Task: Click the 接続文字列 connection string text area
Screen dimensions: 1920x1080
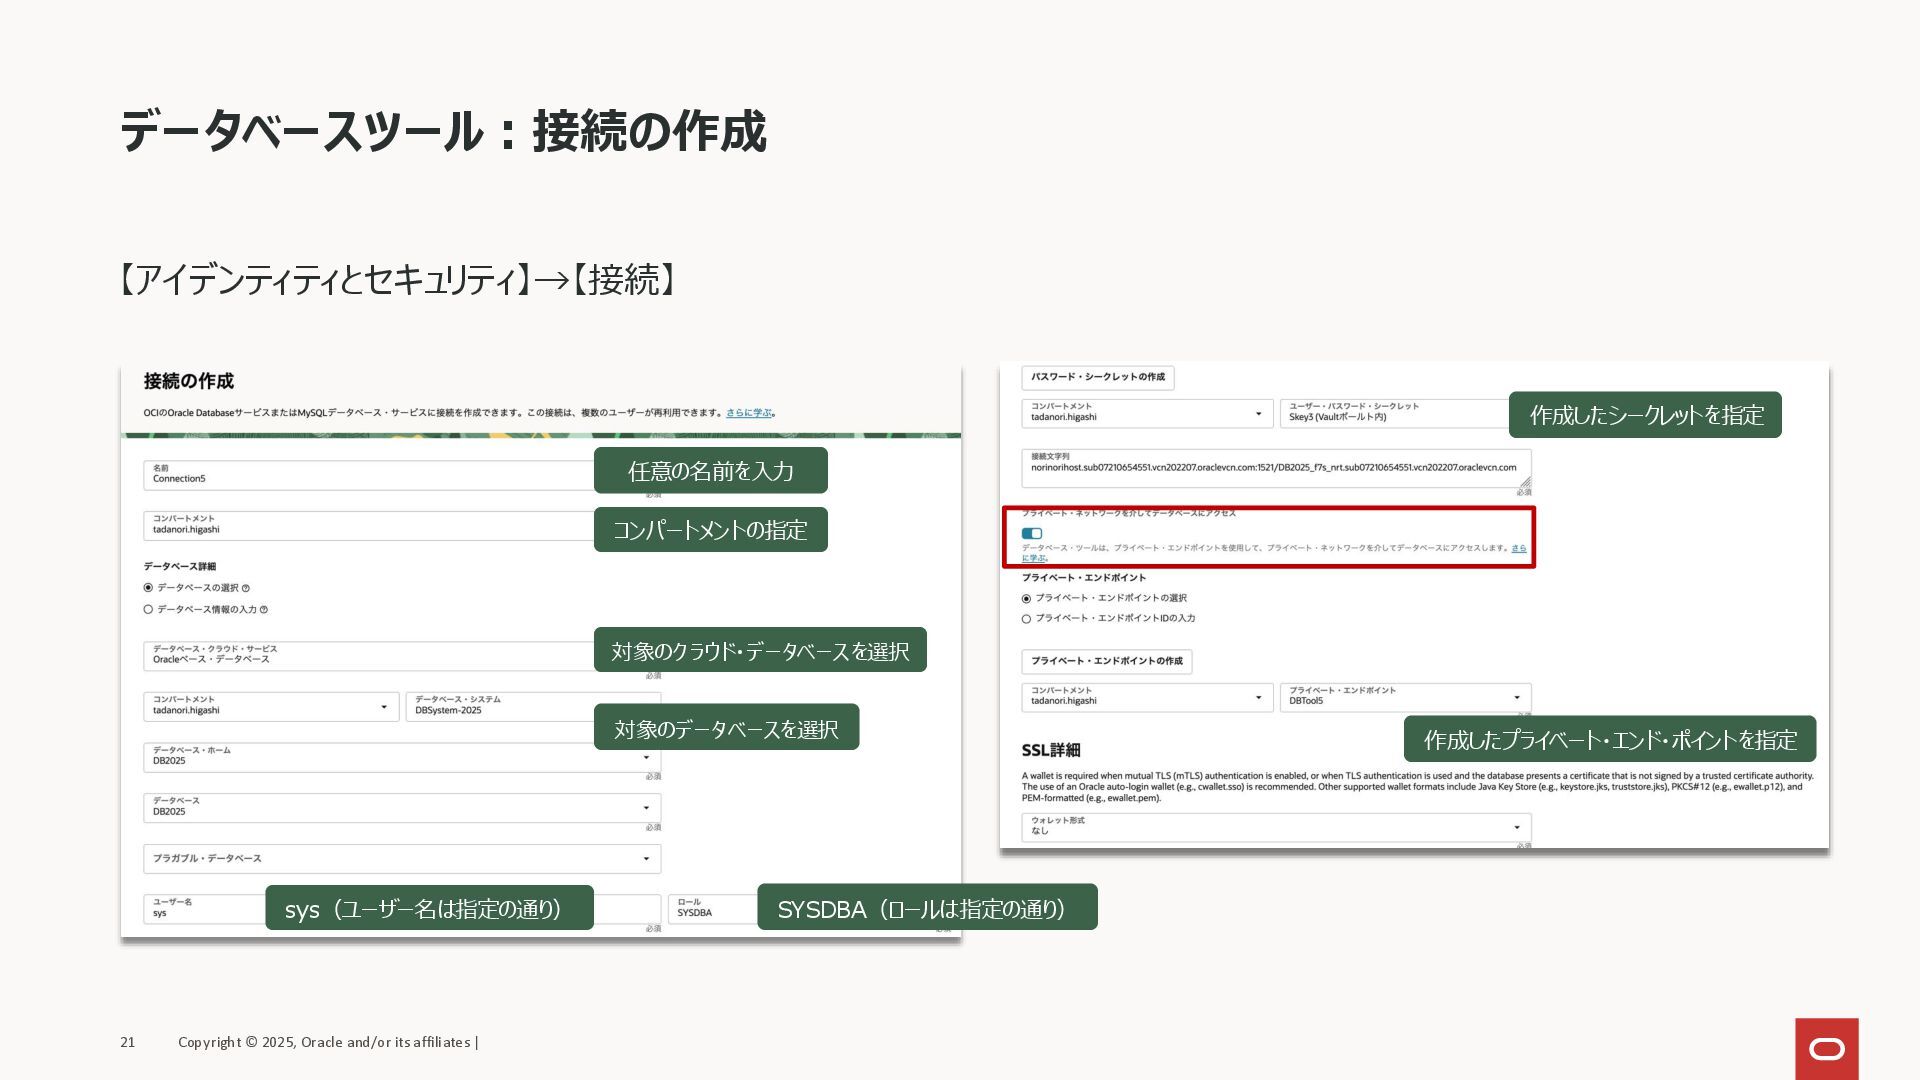Action: pyautogui.click(x=1276, y=468)
